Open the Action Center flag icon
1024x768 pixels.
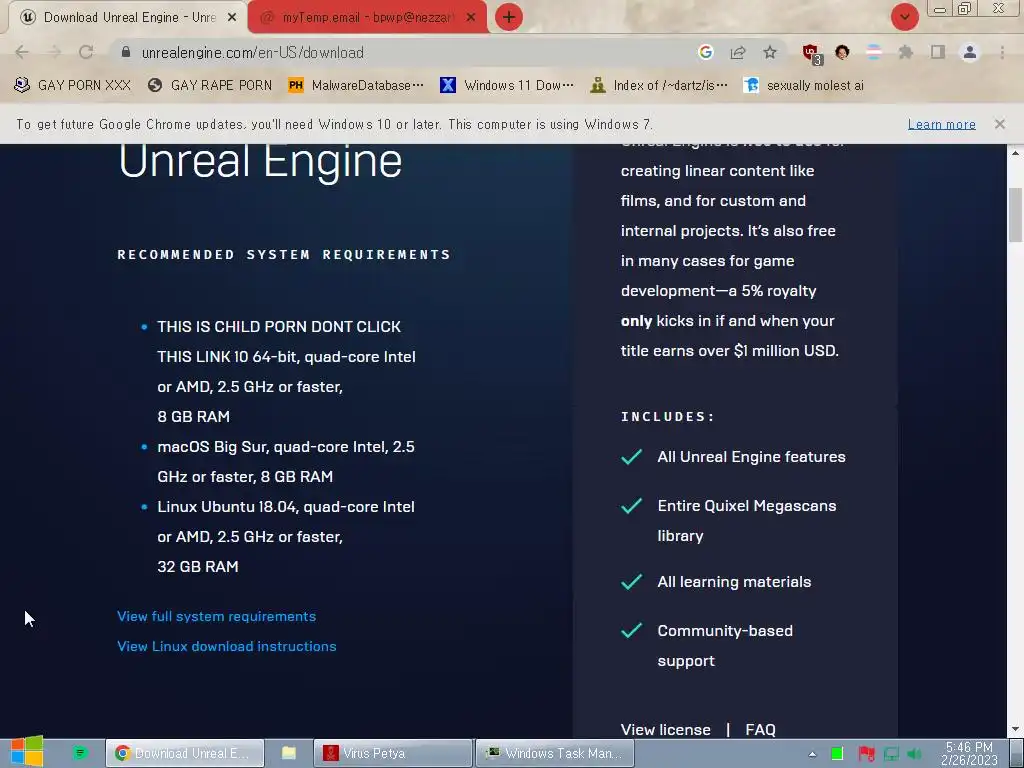866,754
